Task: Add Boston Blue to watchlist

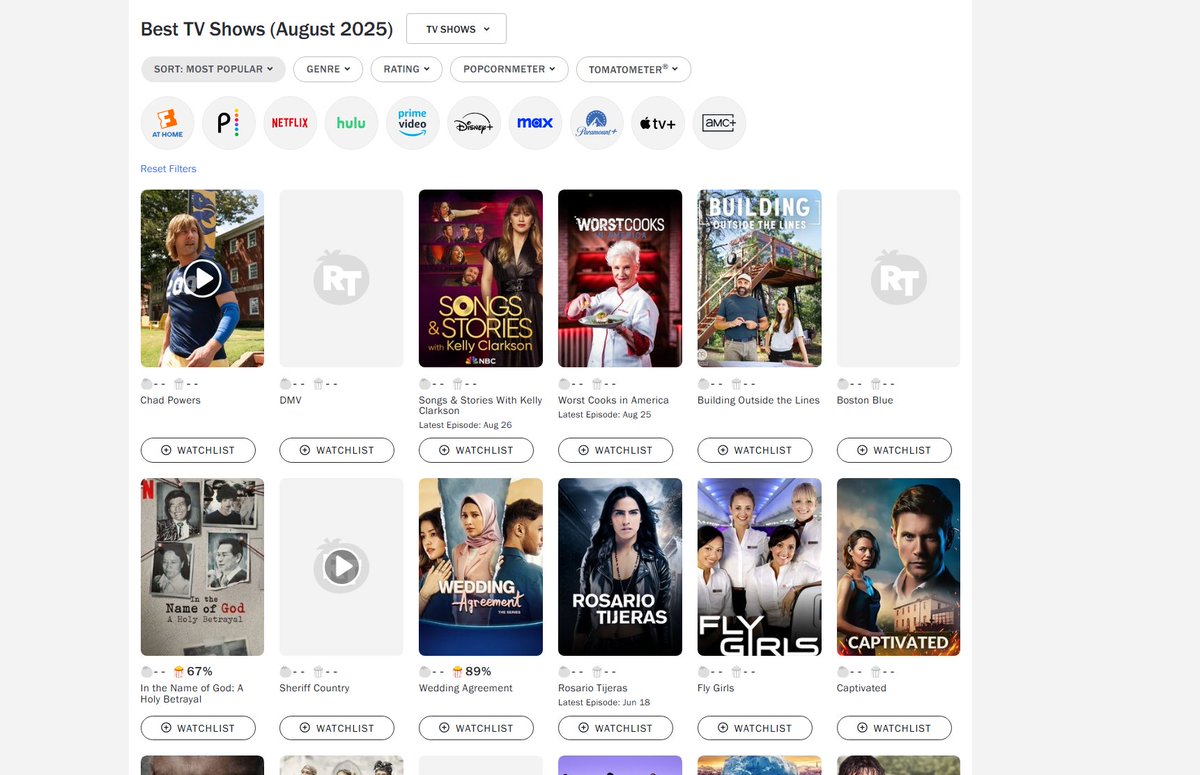Action: (x=894, y=450)
